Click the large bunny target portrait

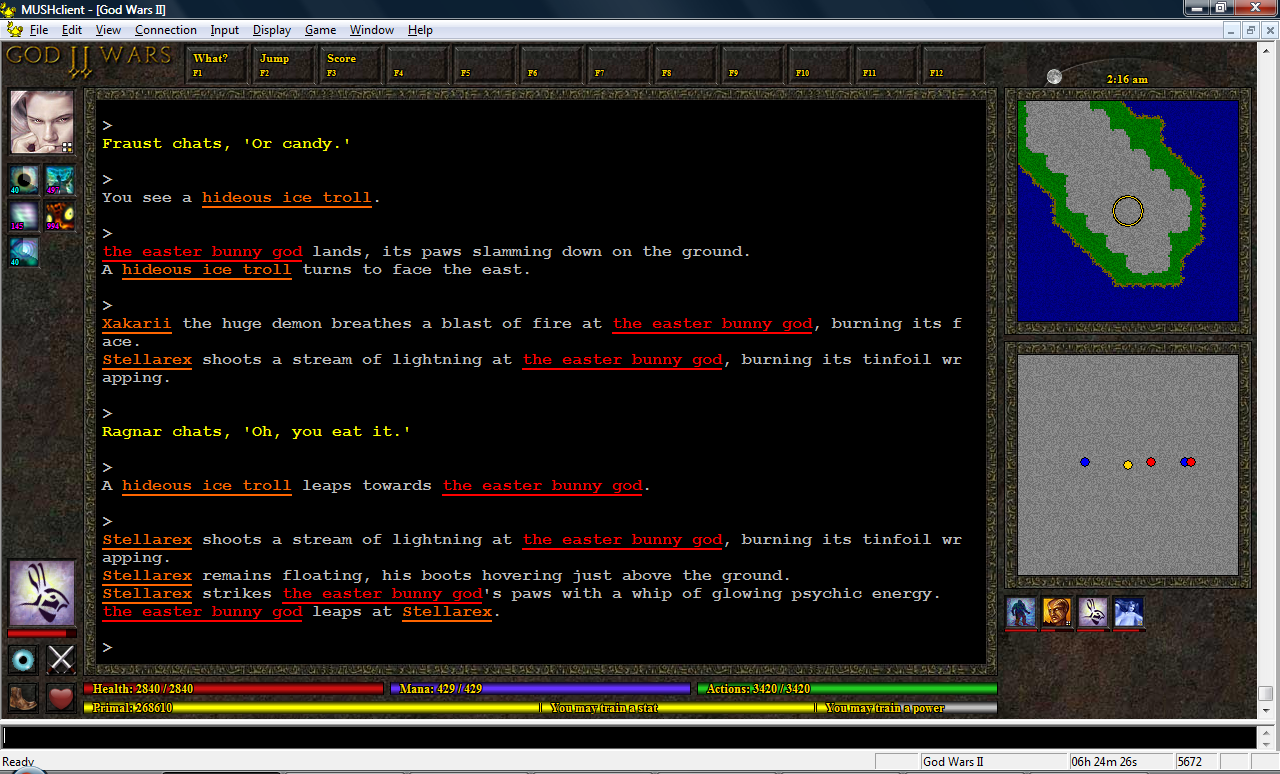pyautogui.click(x=42, y=593)
